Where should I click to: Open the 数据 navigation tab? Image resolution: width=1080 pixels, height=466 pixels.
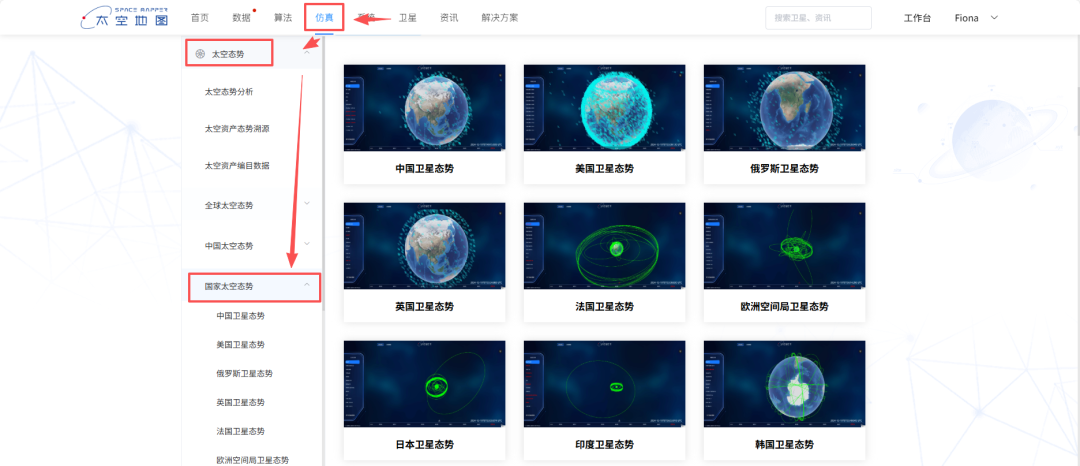tap(241, 18)
